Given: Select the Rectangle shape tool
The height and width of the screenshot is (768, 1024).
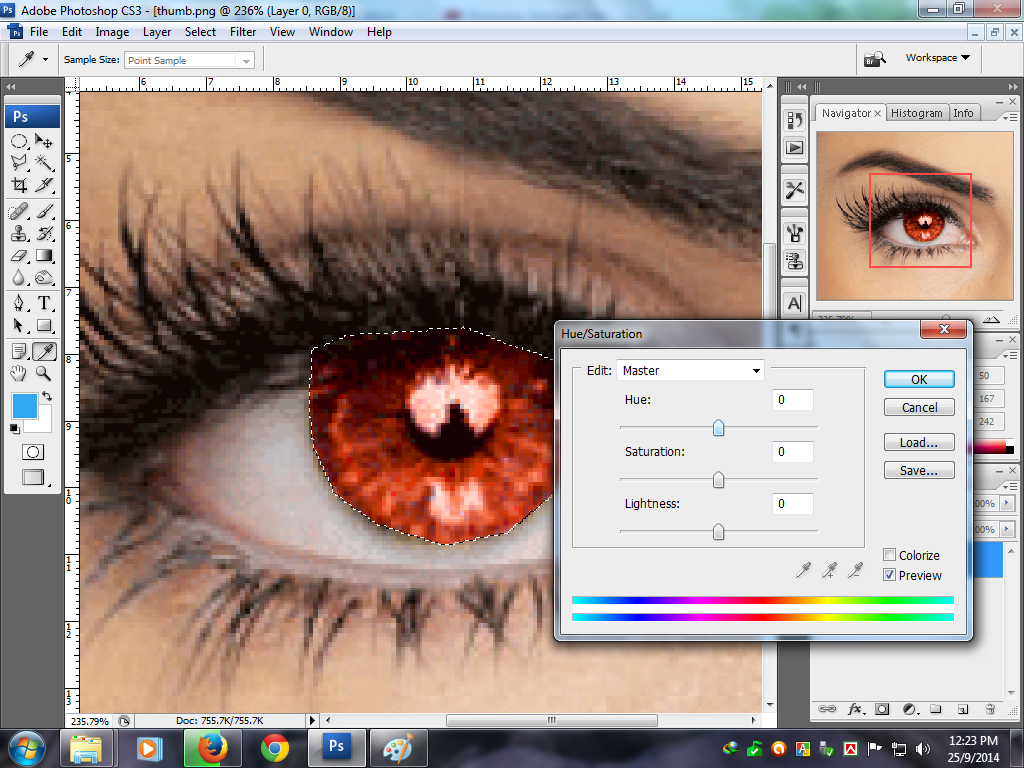Looking at the screenshot, I should (44, 325).
